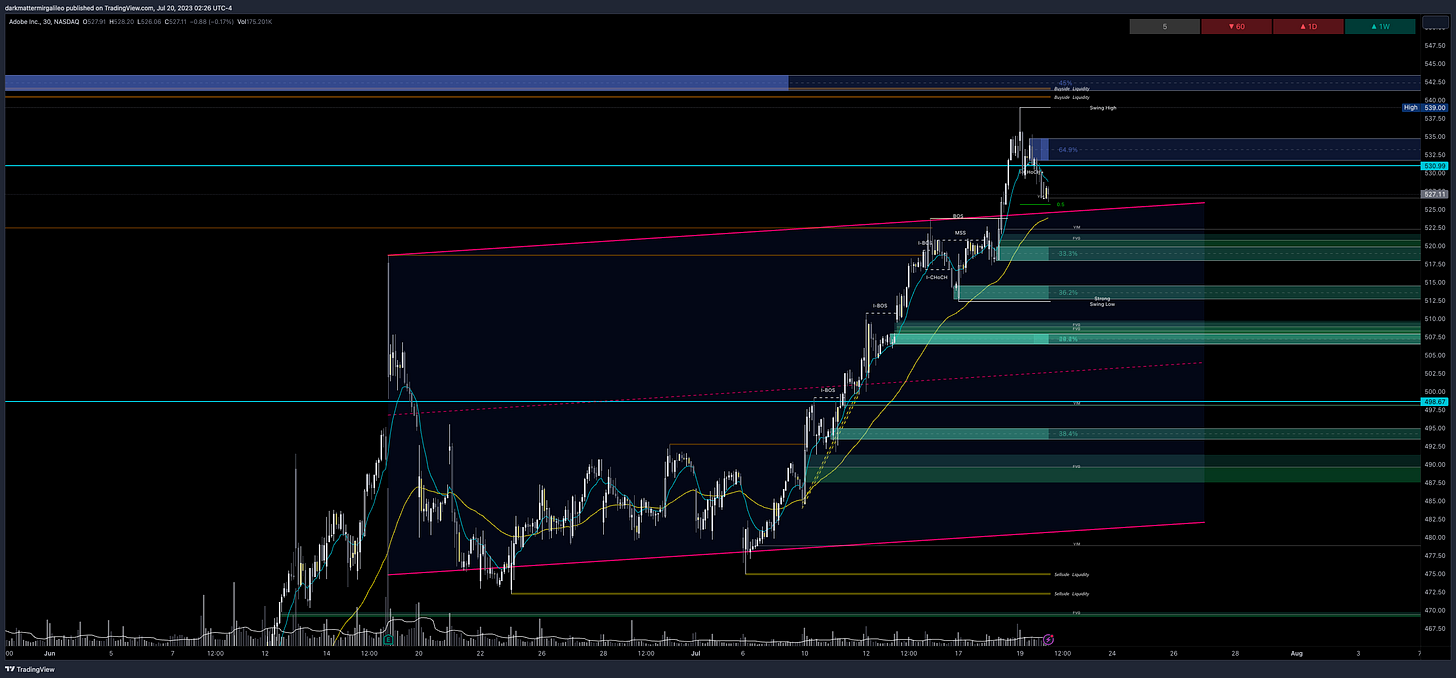The width and height of the screenshot is (1456, 678).
Task: Click the 527.11 current price label
Action: [1433, 194]
